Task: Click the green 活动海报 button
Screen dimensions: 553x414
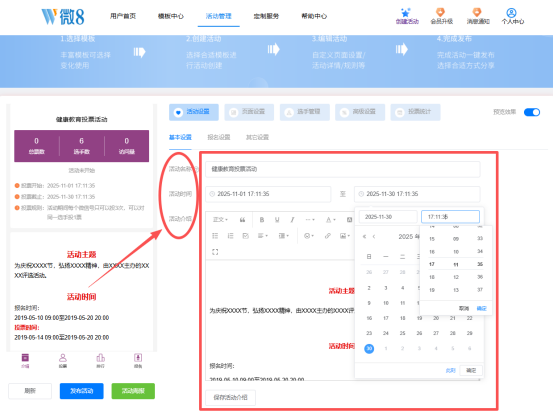Action: click(x=133, y=391)
